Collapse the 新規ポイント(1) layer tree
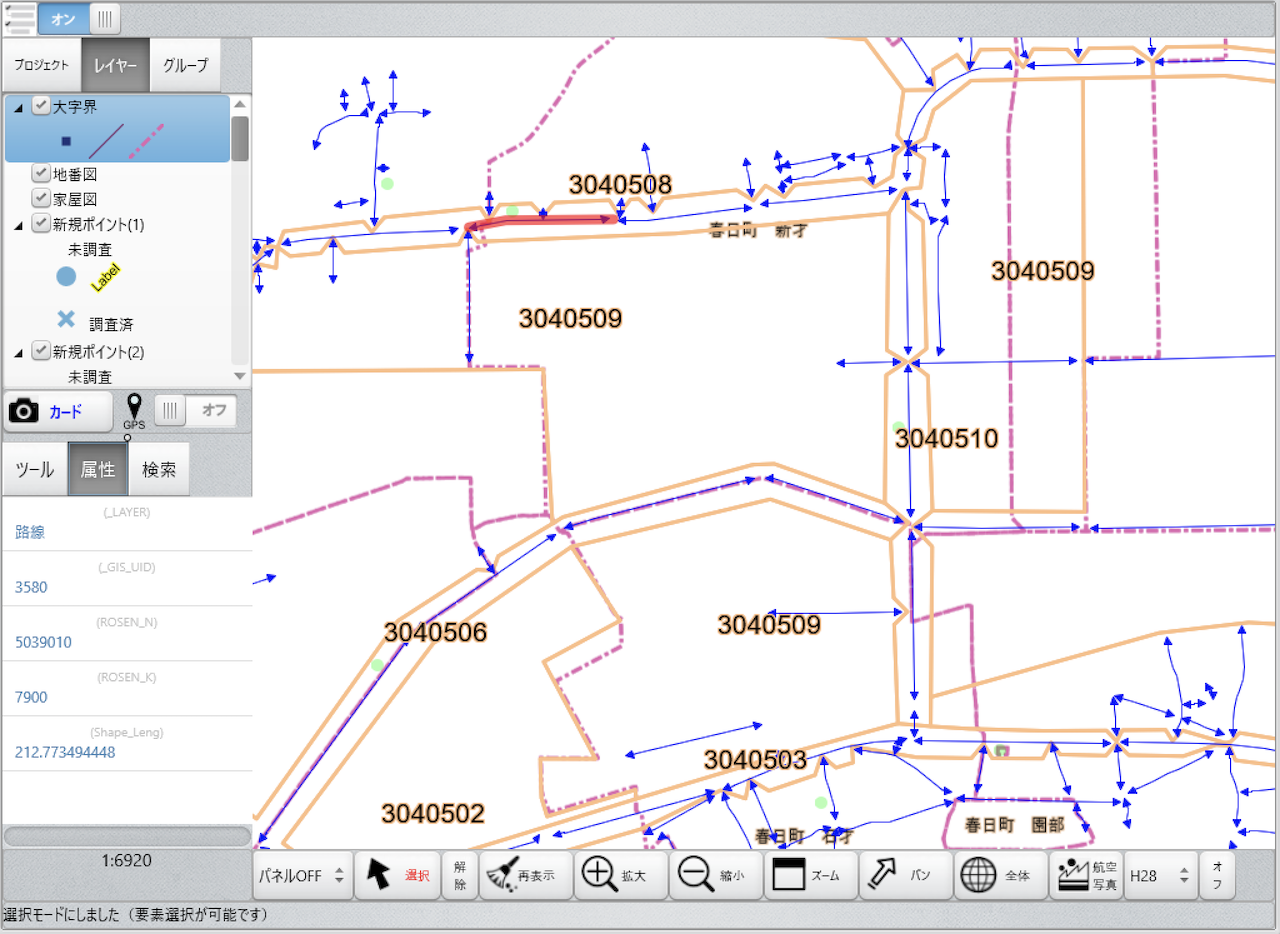 19,225
